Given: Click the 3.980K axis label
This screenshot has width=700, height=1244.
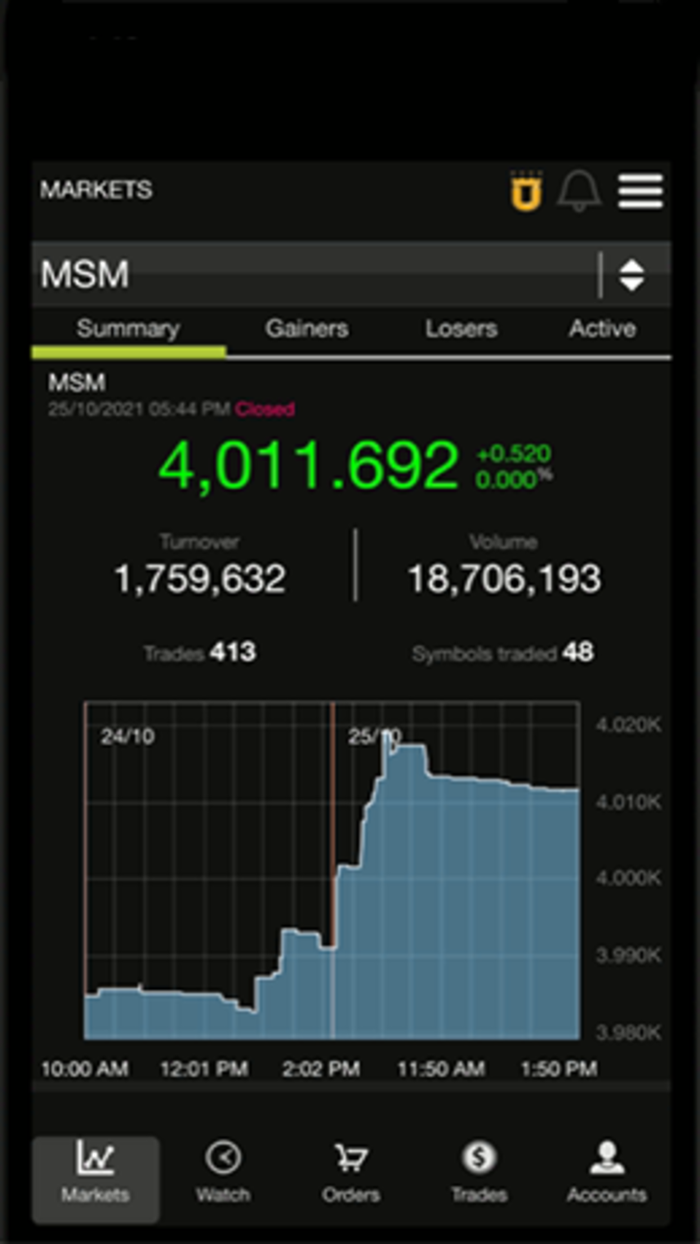Looking at the screenshot, I should tap(628, 1032).
